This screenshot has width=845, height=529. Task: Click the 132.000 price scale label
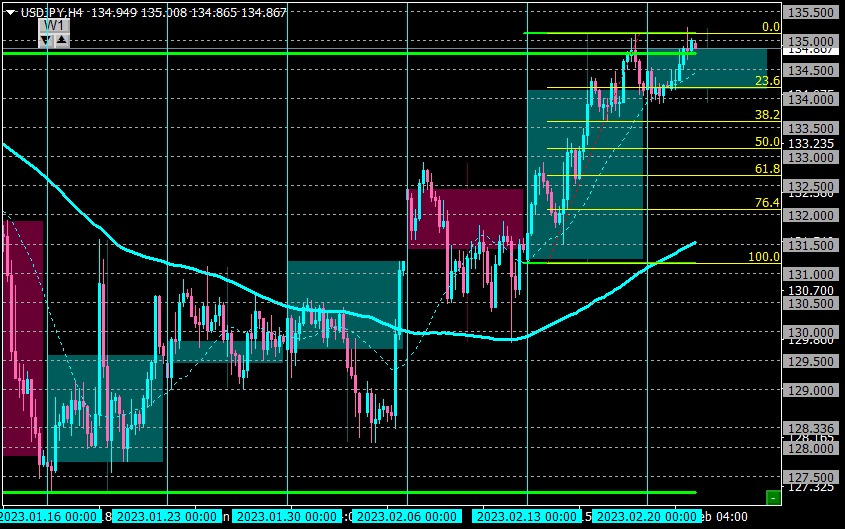point(811,216)
